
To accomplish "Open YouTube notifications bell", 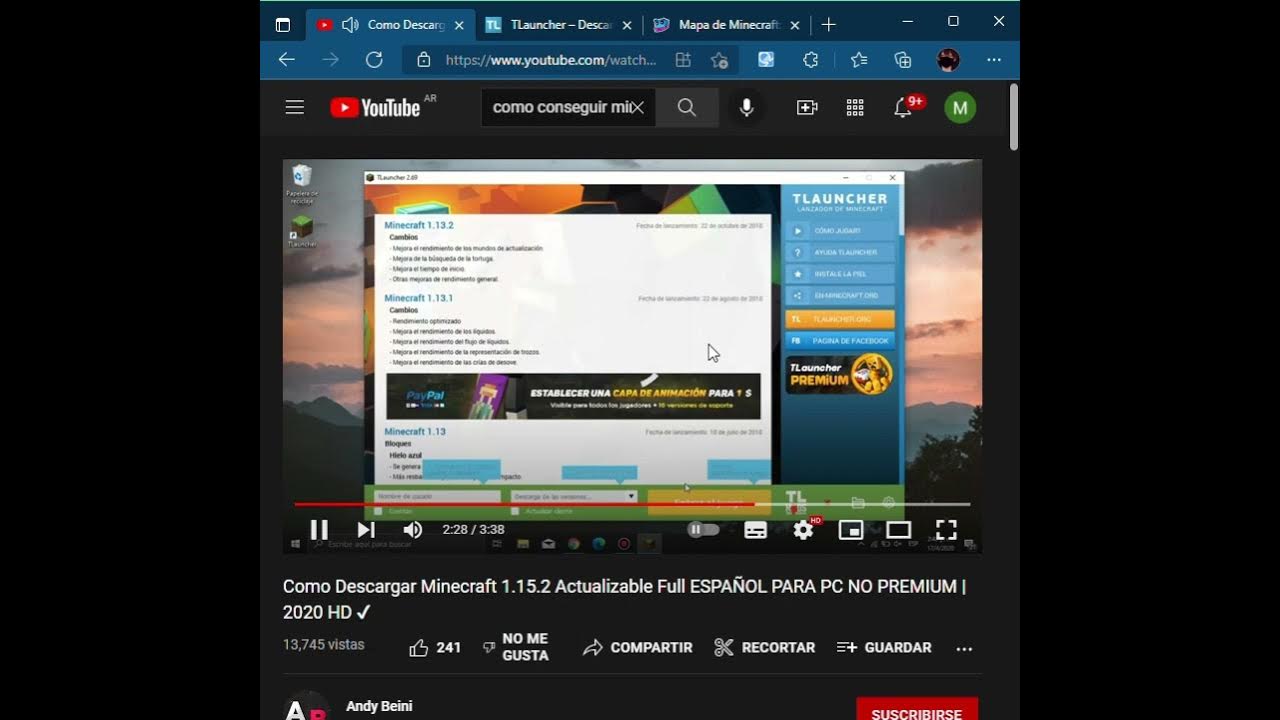I will 903,107.
